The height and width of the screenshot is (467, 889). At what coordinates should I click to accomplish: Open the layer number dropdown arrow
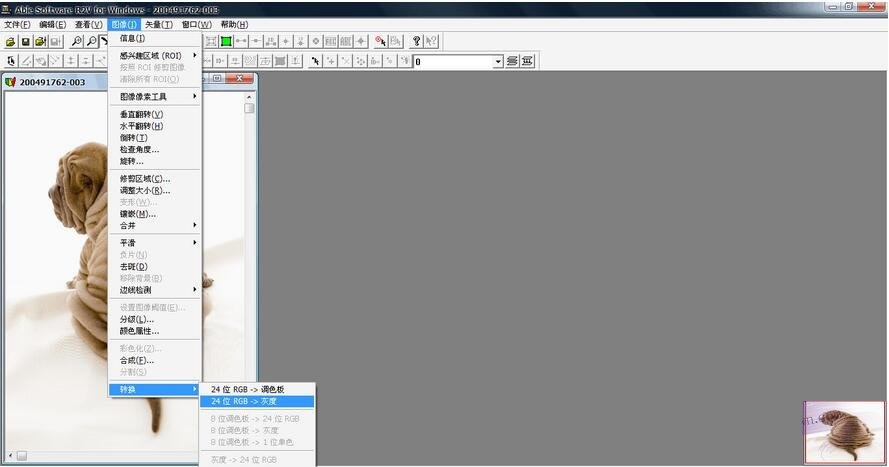tap(498, 61)
